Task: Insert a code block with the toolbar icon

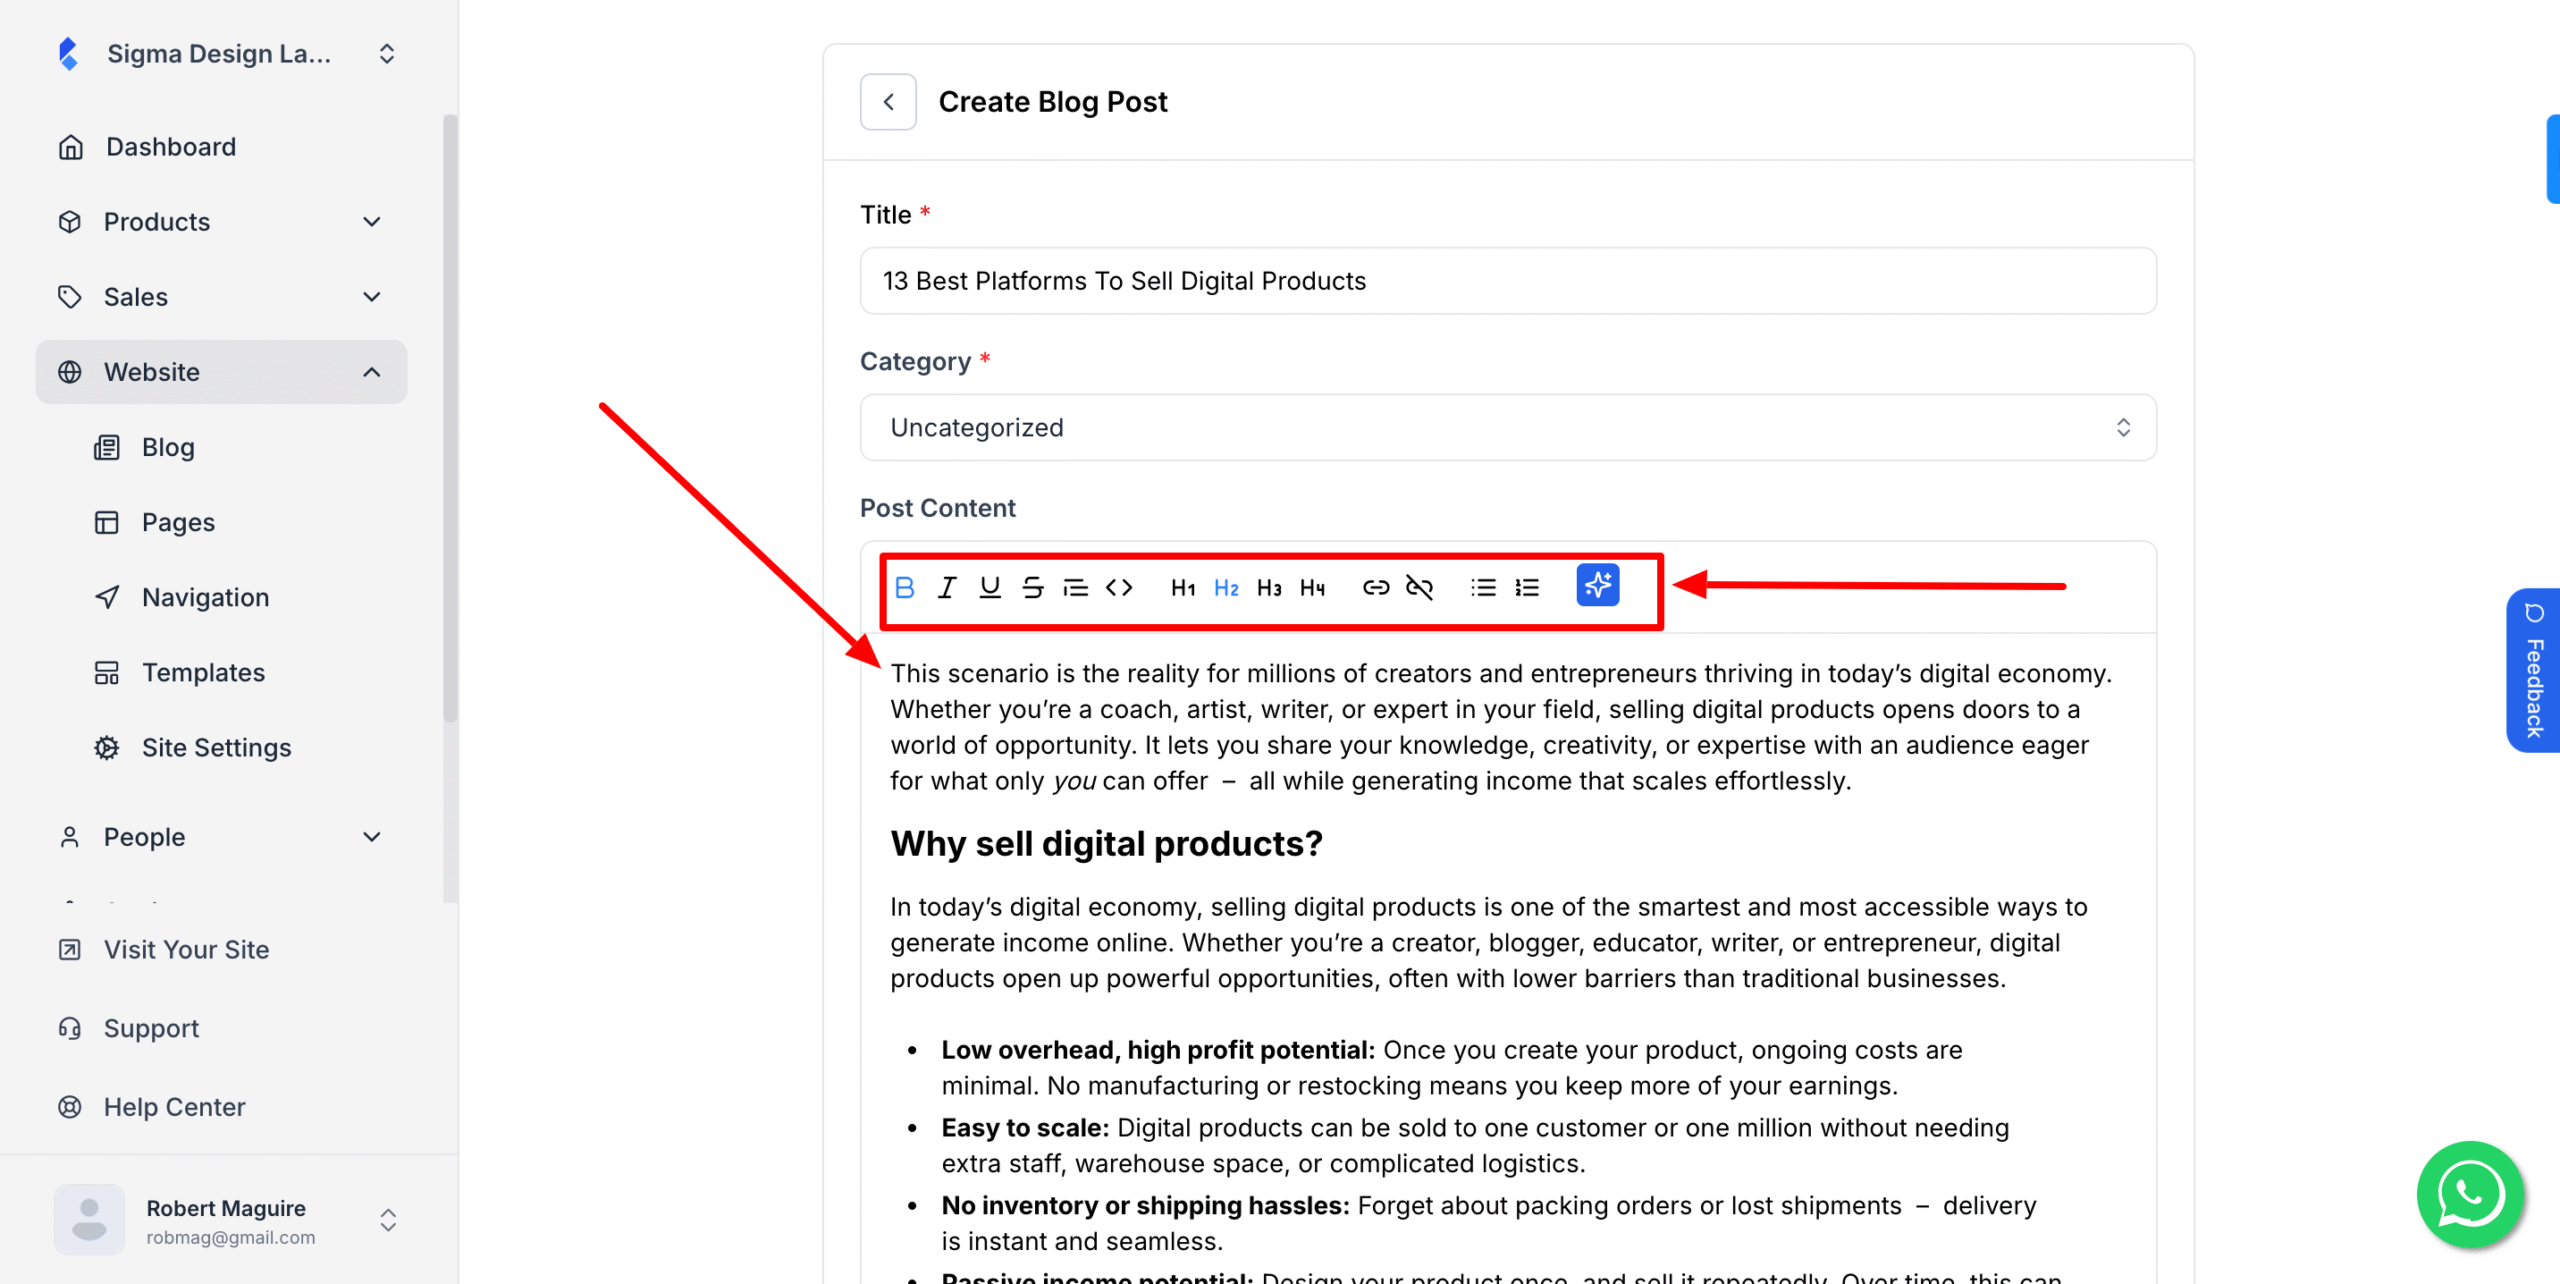Action: point(1119,587)
